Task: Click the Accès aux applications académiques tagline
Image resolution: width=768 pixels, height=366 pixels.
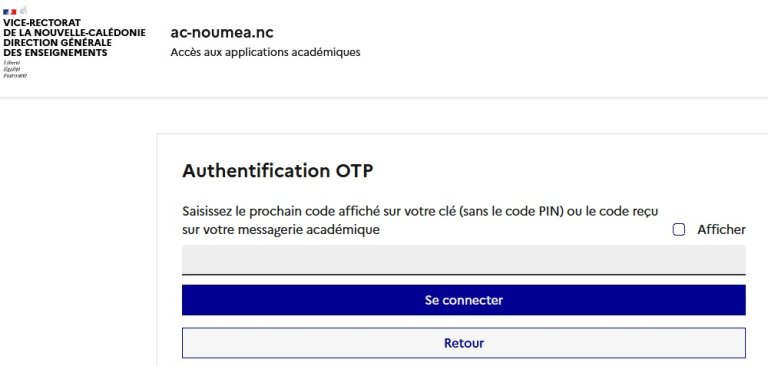Action: pyautogui.click(x=265, y=52)
